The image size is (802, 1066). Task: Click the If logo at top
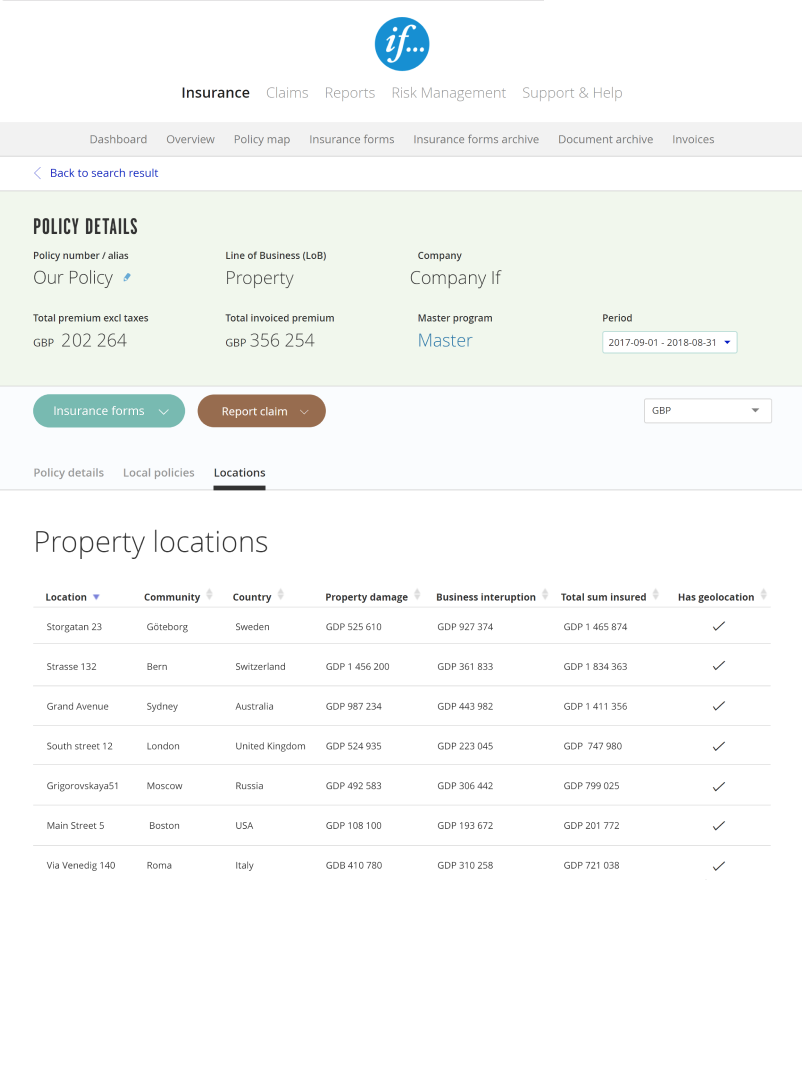click(x=401, y=44)
